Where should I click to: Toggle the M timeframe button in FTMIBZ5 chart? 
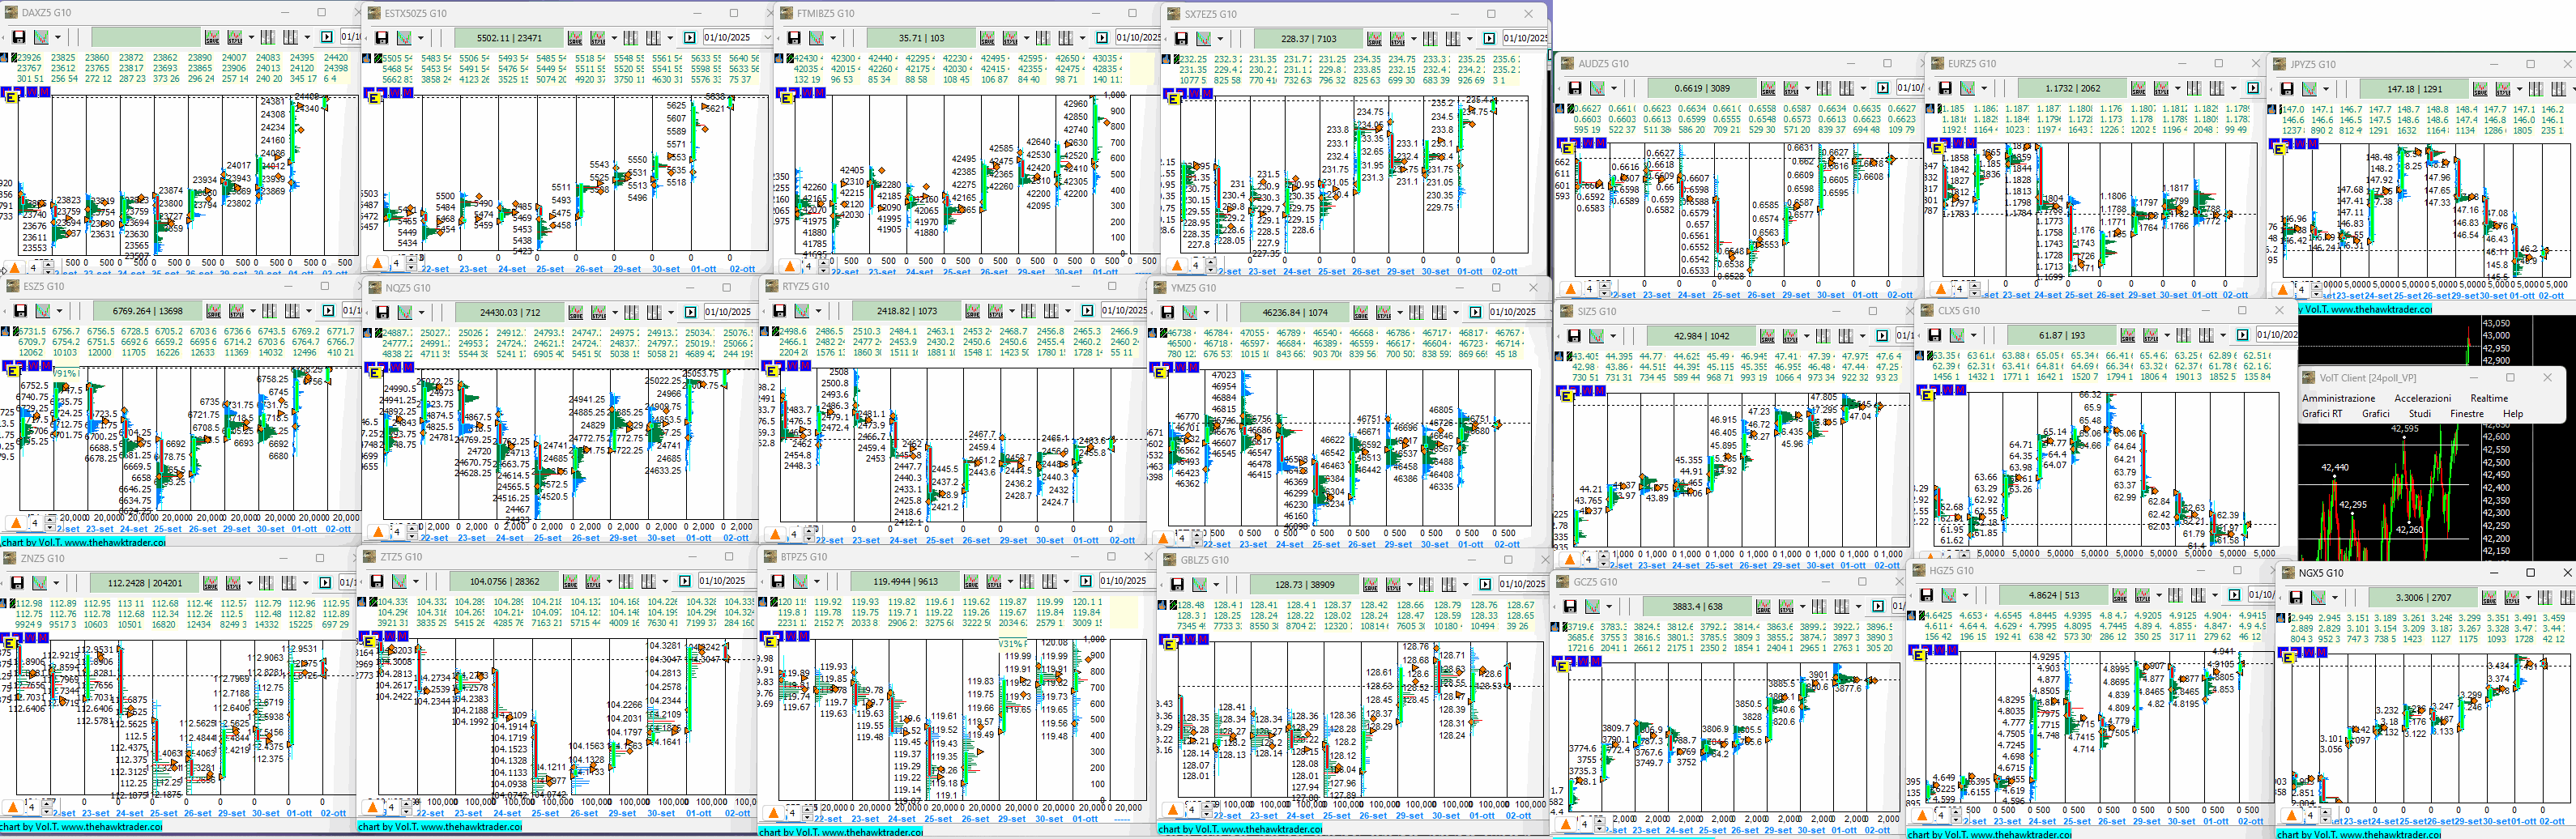(x=820, y=94)
